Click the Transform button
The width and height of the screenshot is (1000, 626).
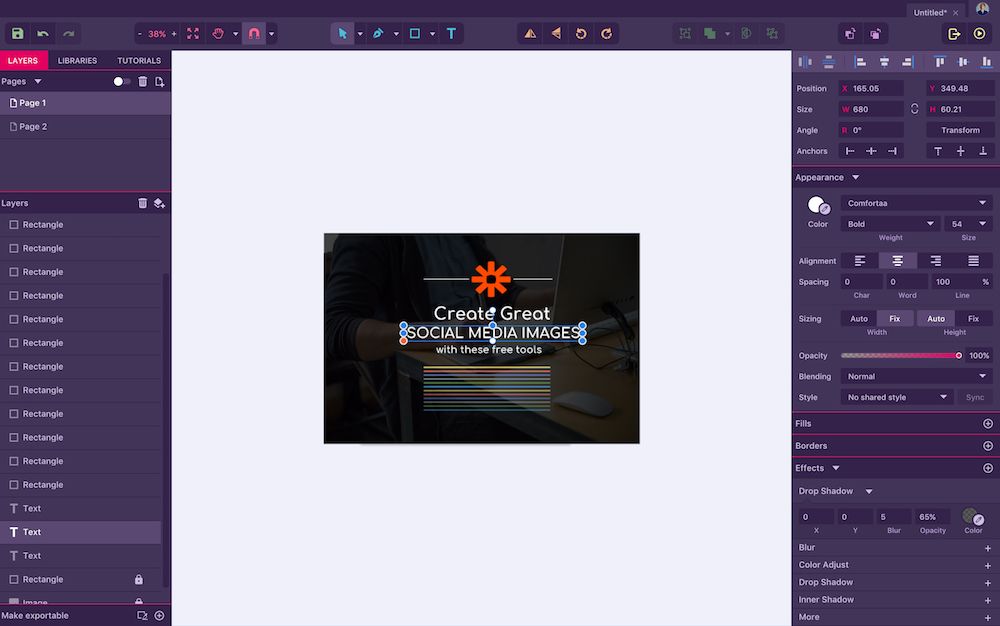[960, 130]
